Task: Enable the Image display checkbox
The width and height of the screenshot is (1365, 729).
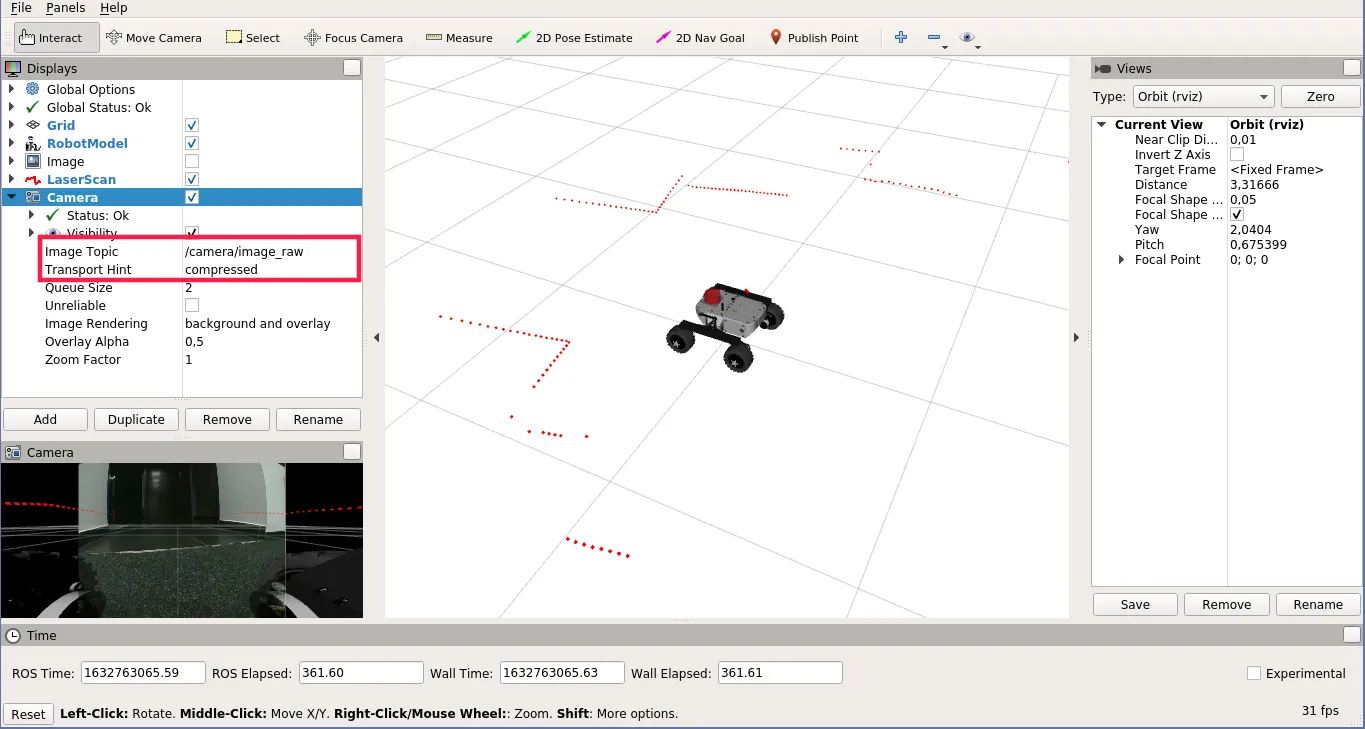Action: tap(192, 161)
